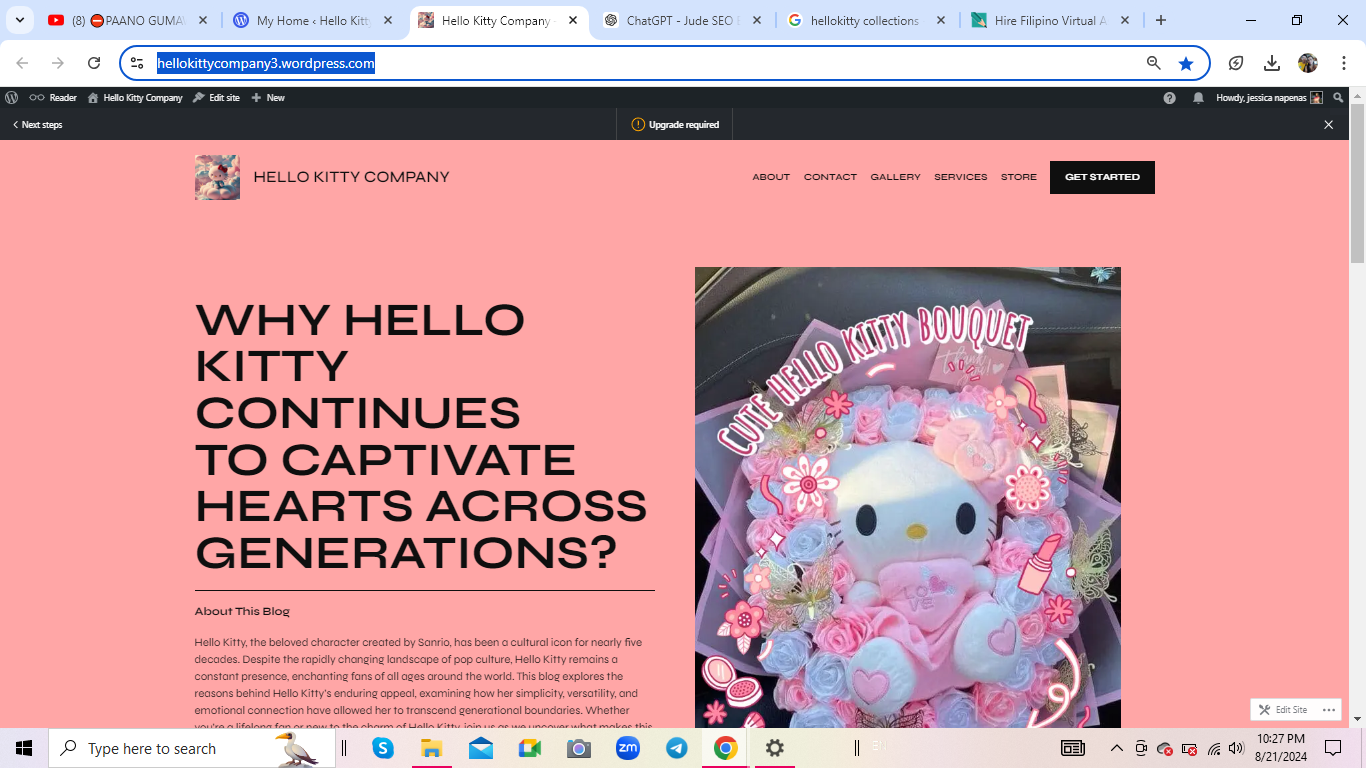Open the Camera app from the taskbar
Viewport: 1366px width, 768px height.
pos(579,748)
